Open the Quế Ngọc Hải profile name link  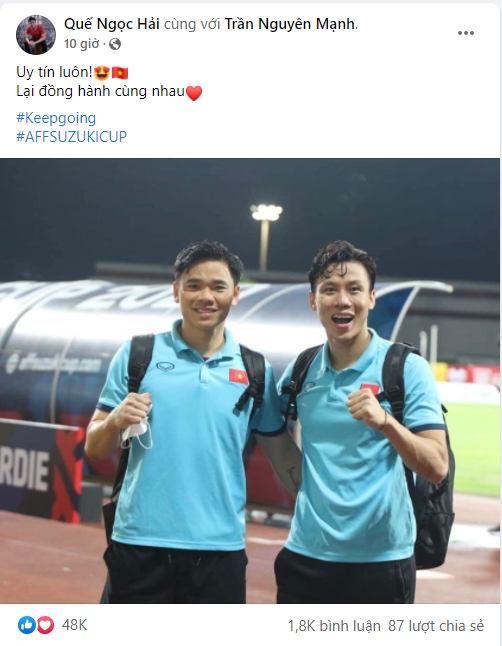(112, 24)
